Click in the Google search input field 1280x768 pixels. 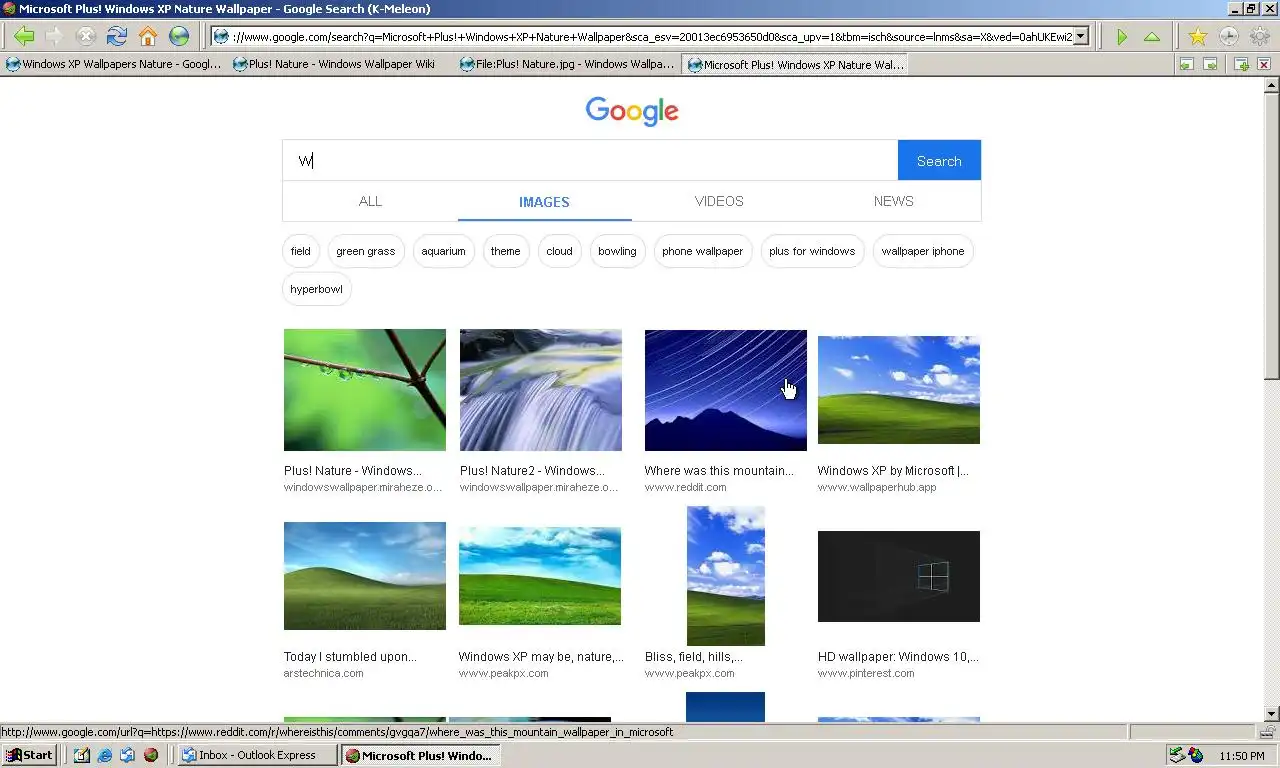tap(590, 160)
